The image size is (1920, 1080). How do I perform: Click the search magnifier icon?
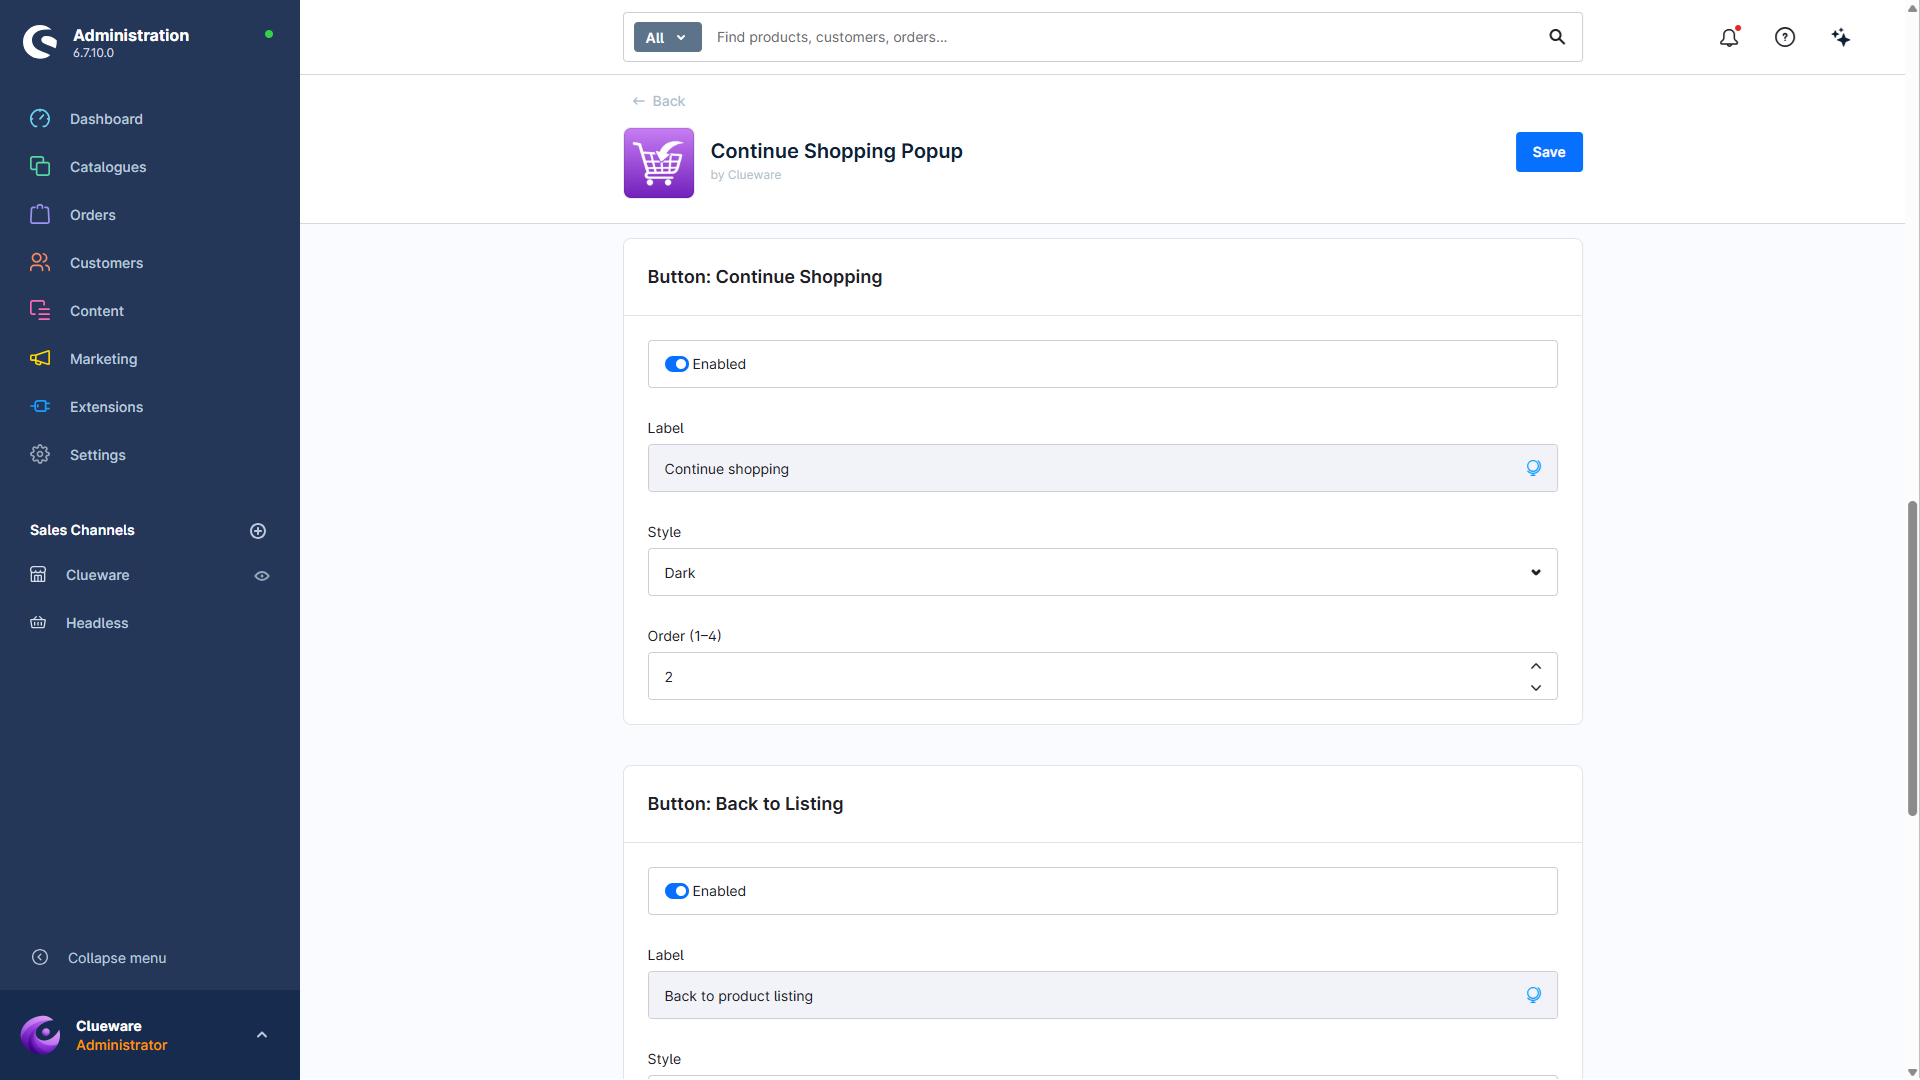pos(1557,37)
